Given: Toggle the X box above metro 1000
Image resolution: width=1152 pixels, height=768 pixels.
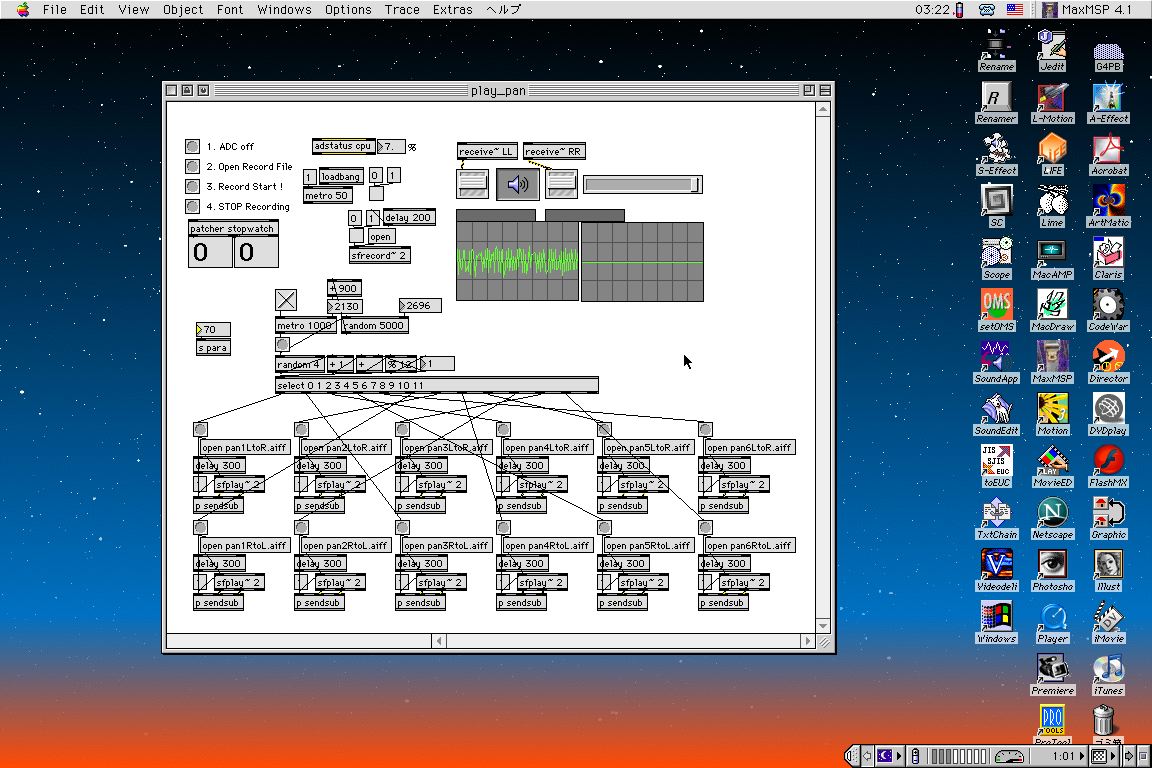Looking at the screenshot, I should click(286, 300).
